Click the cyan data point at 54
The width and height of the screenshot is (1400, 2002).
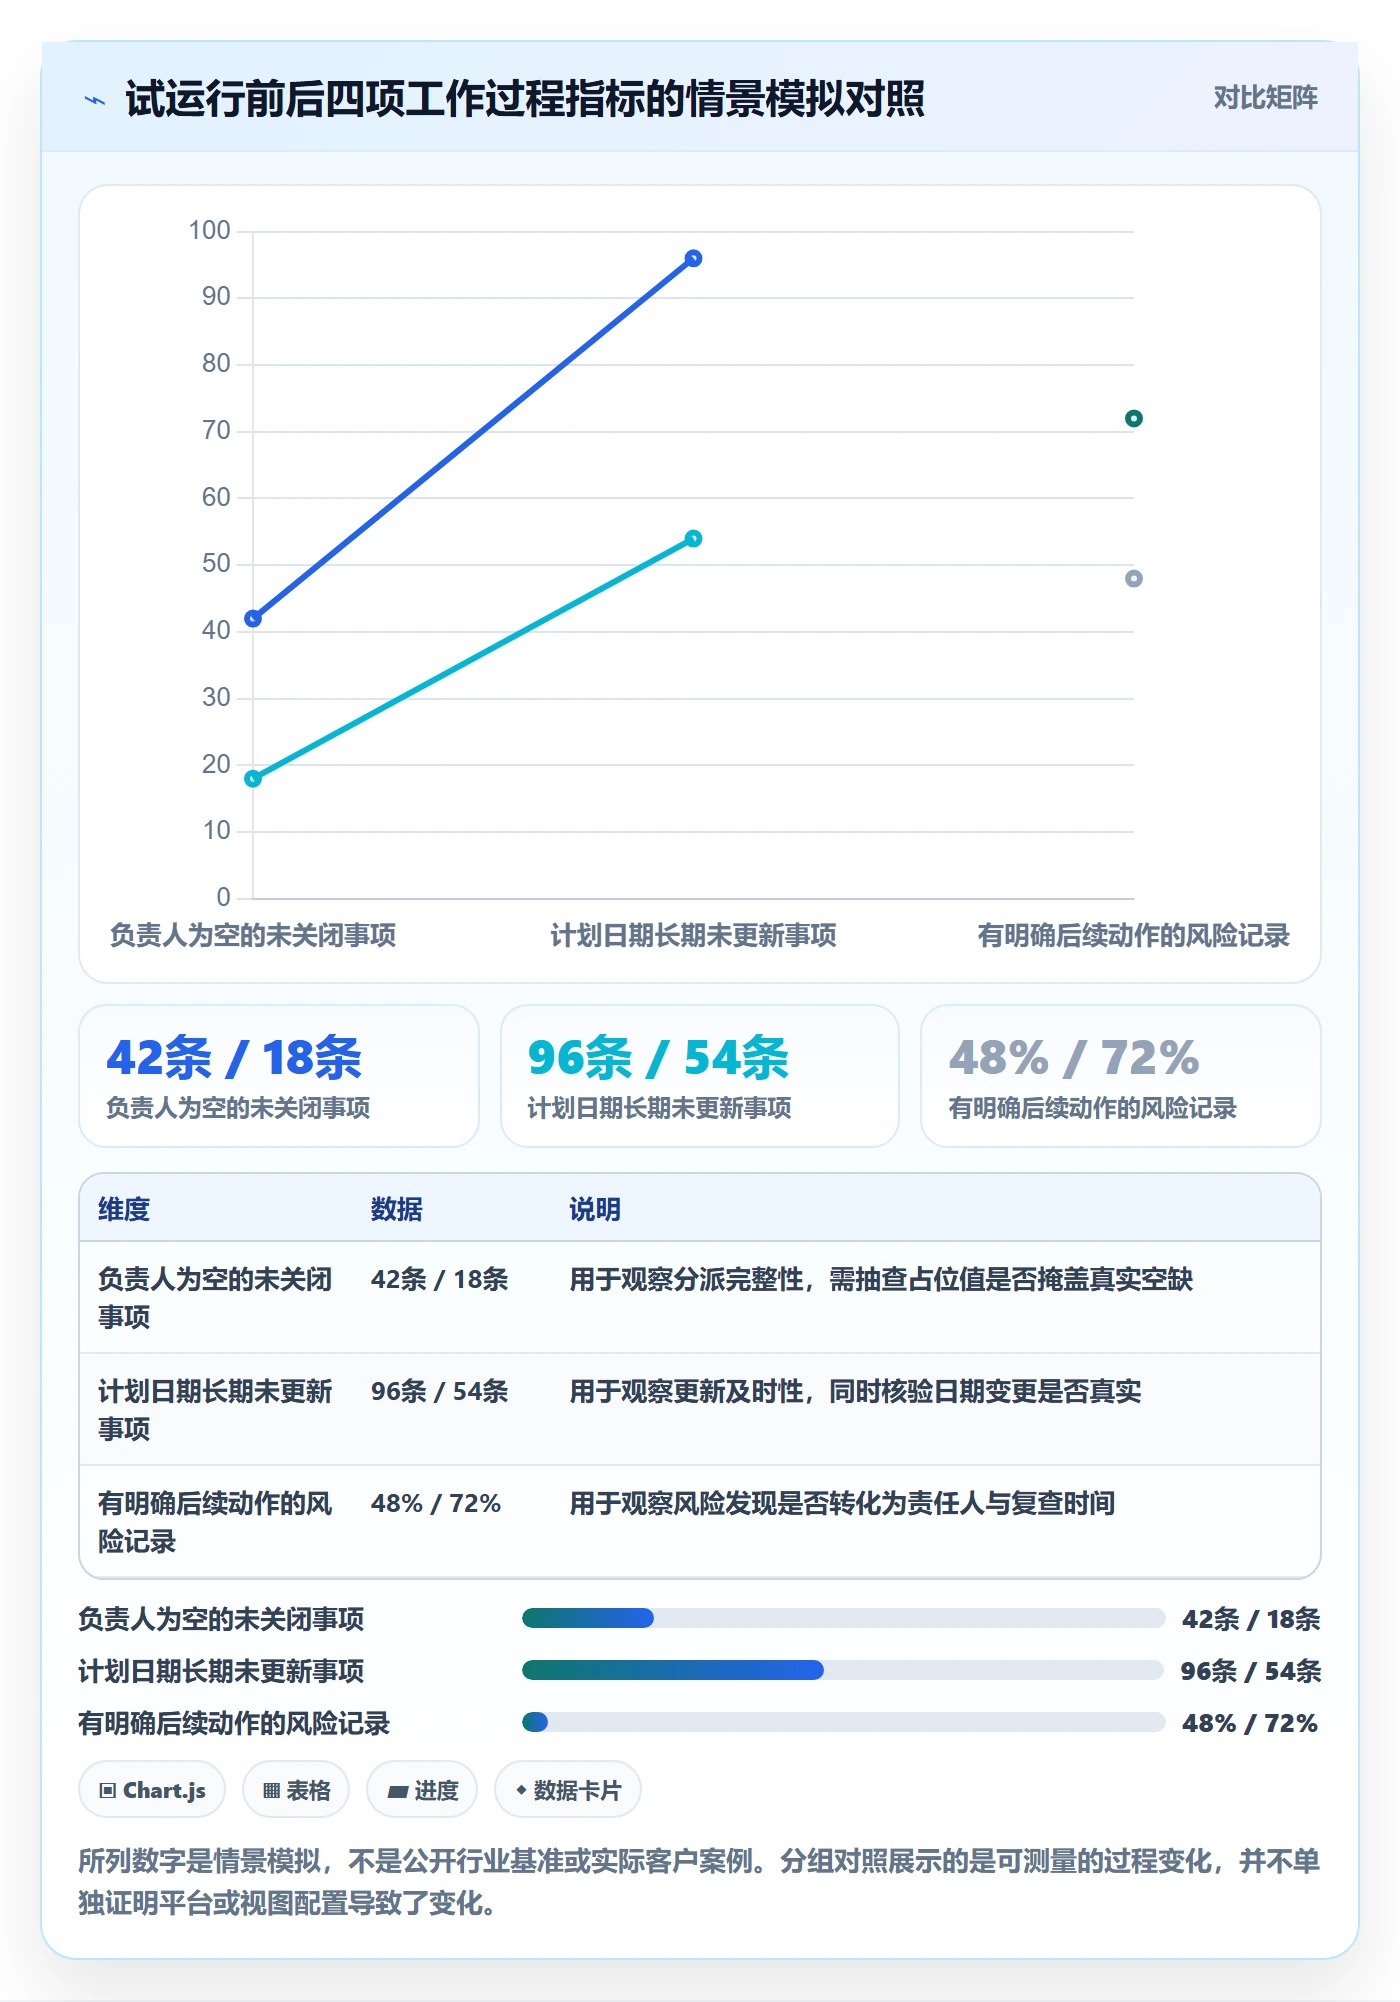[x=693, y=538]
